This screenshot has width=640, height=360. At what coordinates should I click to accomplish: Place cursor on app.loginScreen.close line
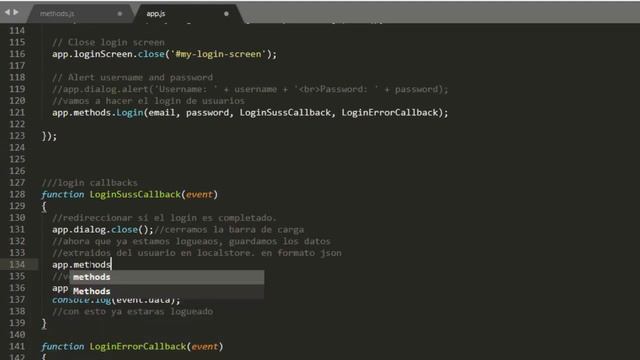coord(164,54)
